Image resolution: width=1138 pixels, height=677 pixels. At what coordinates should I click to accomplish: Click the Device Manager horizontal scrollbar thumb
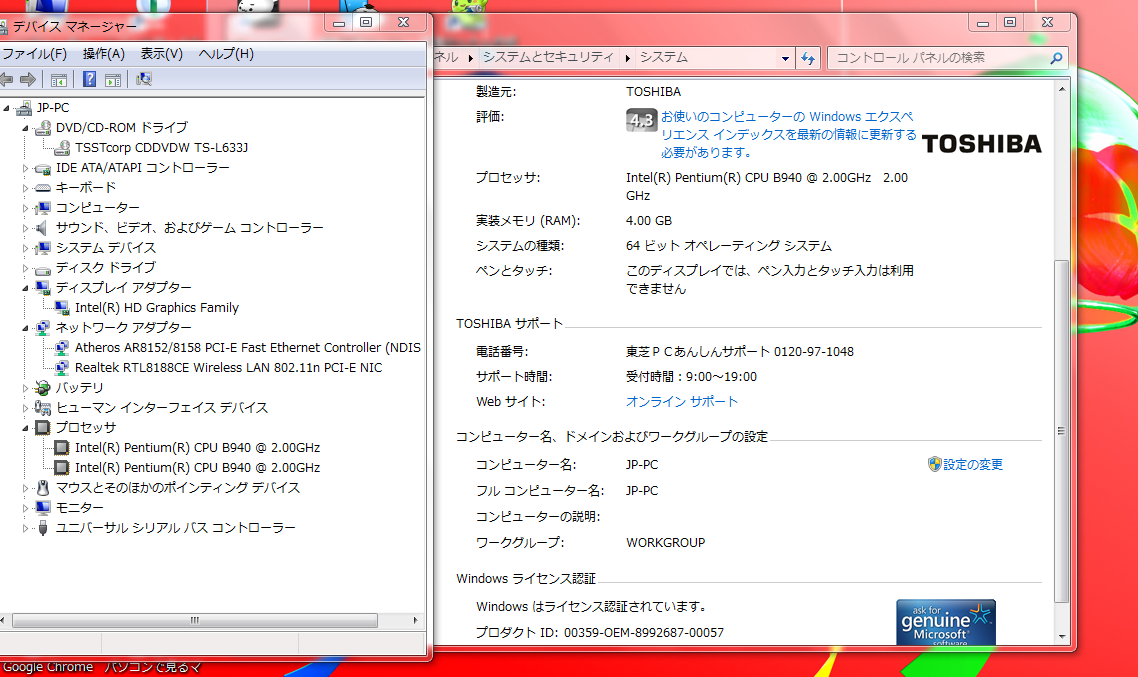[x=195, y=620]
